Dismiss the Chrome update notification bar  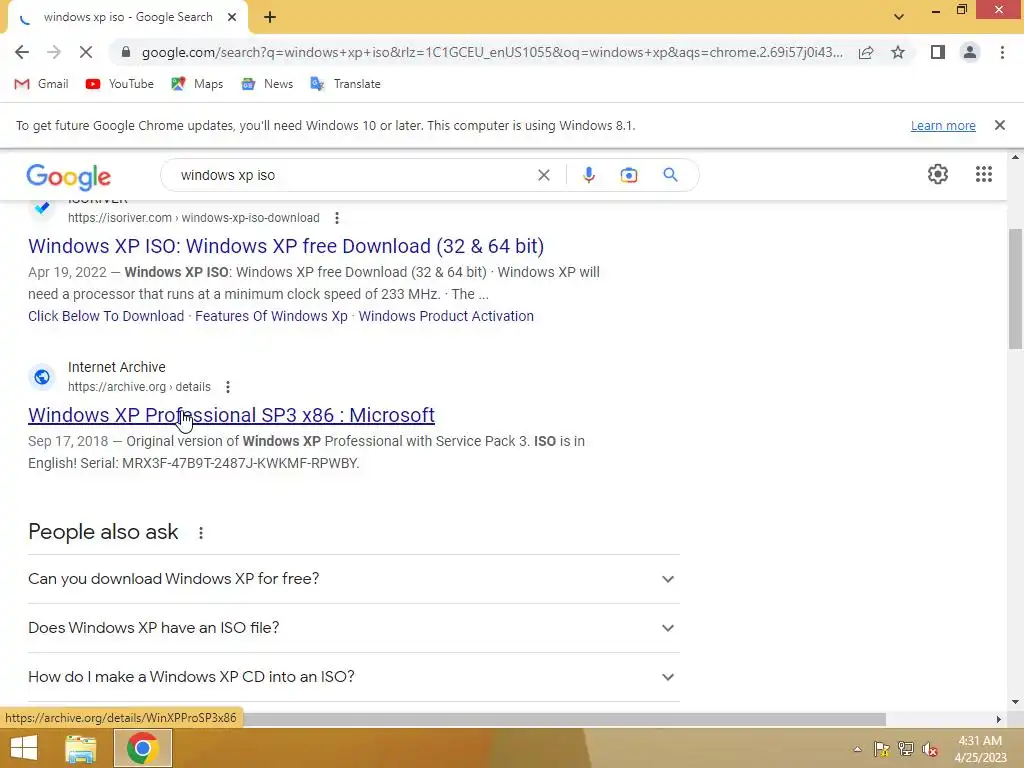(x=999, y=125)
